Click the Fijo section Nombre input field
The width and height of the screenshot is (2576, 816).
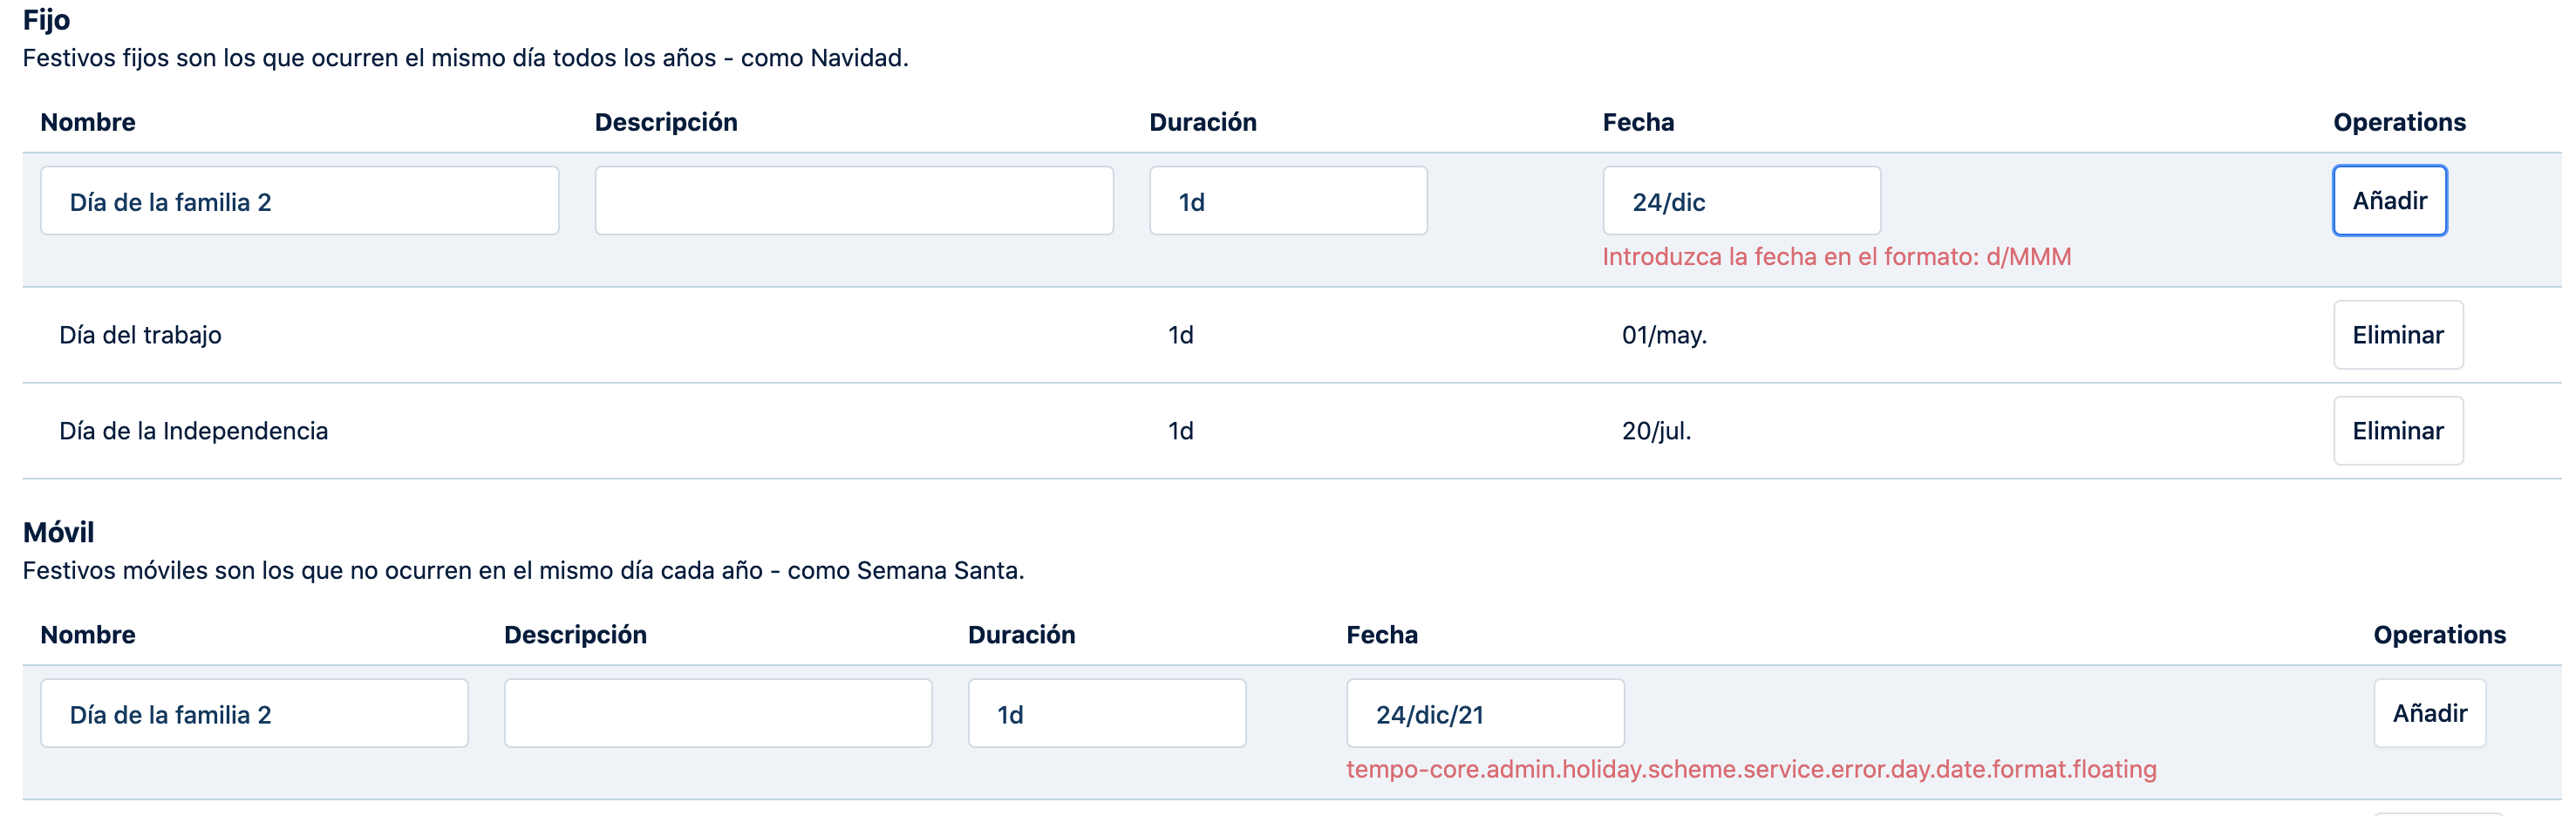pos(299,201)
